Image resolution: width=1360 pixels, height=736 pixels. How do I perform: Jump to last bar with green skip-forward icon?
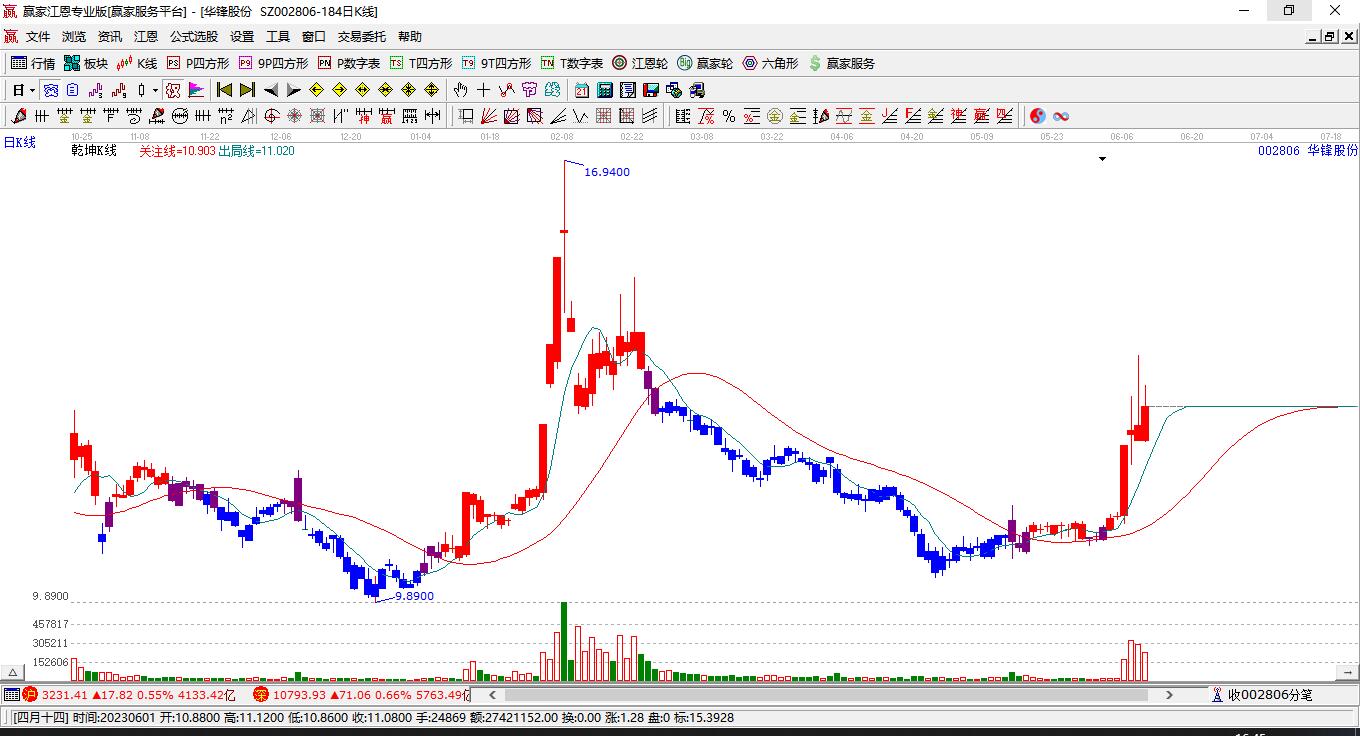click(x=247, y=90)
